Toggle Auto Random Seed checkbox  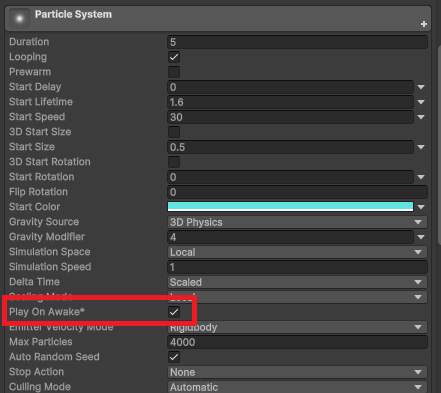(x=174, y=357)
